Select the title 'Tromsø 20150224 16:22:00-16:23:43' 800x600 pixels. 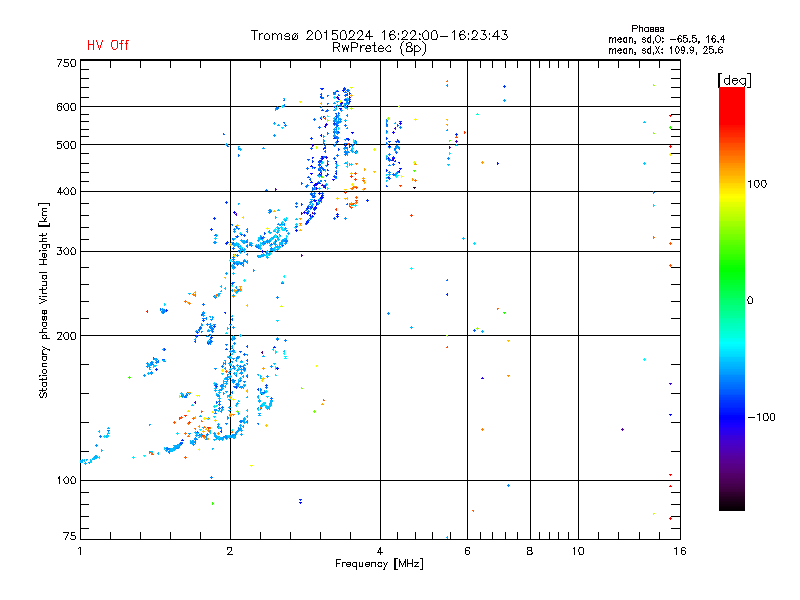pyautogui.click(x=379, y=35)
